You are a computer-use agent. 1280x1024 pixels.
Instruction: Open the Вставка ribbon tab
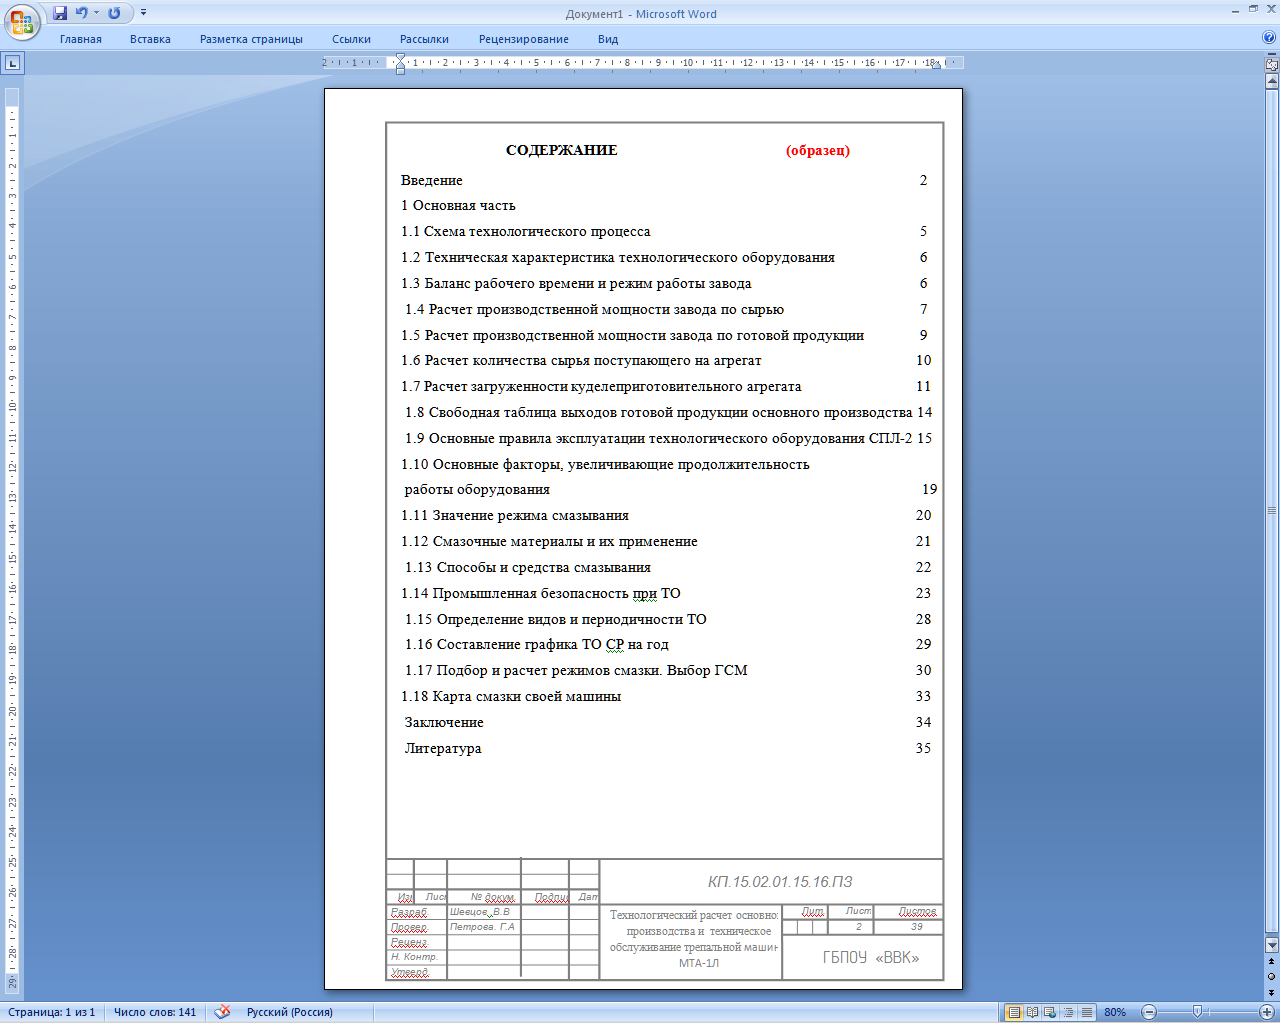(x=150, y=39)
